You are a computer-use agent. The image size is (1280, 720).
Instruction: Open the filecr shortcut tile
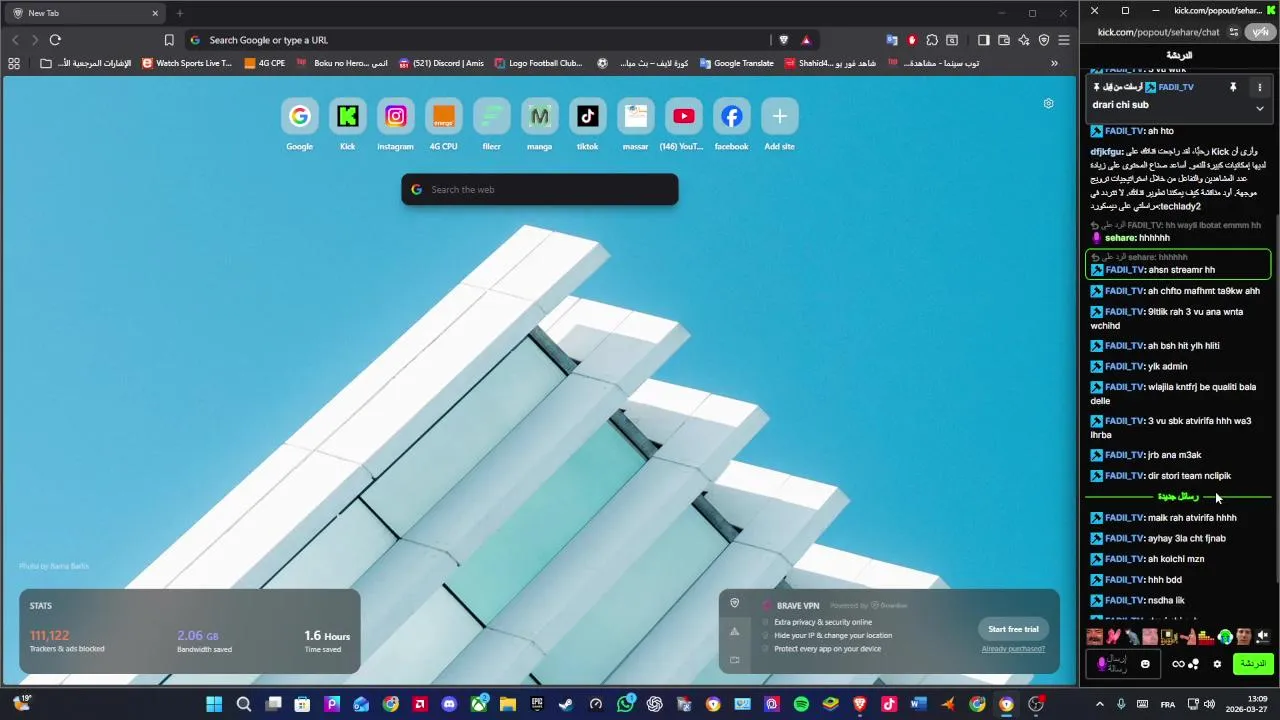(491, 117)
